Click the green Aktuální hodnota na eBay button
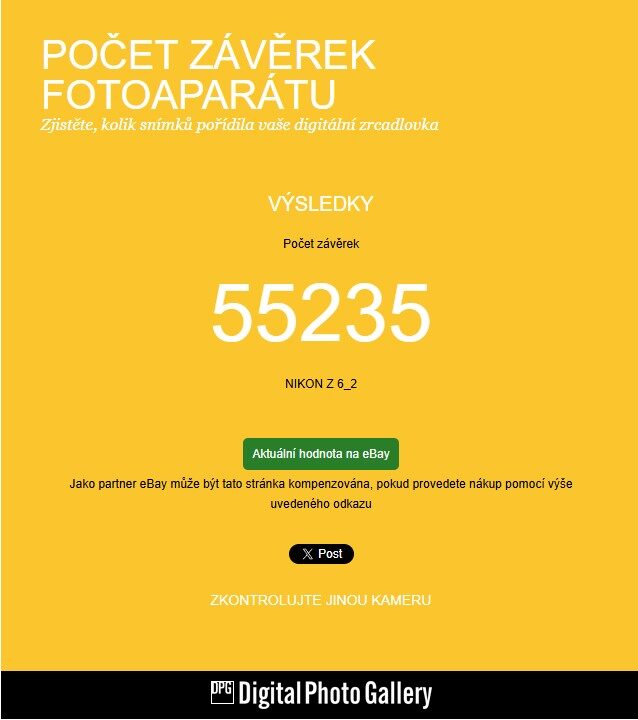Viewport: 638px width, 720px height. click(321, 454)
